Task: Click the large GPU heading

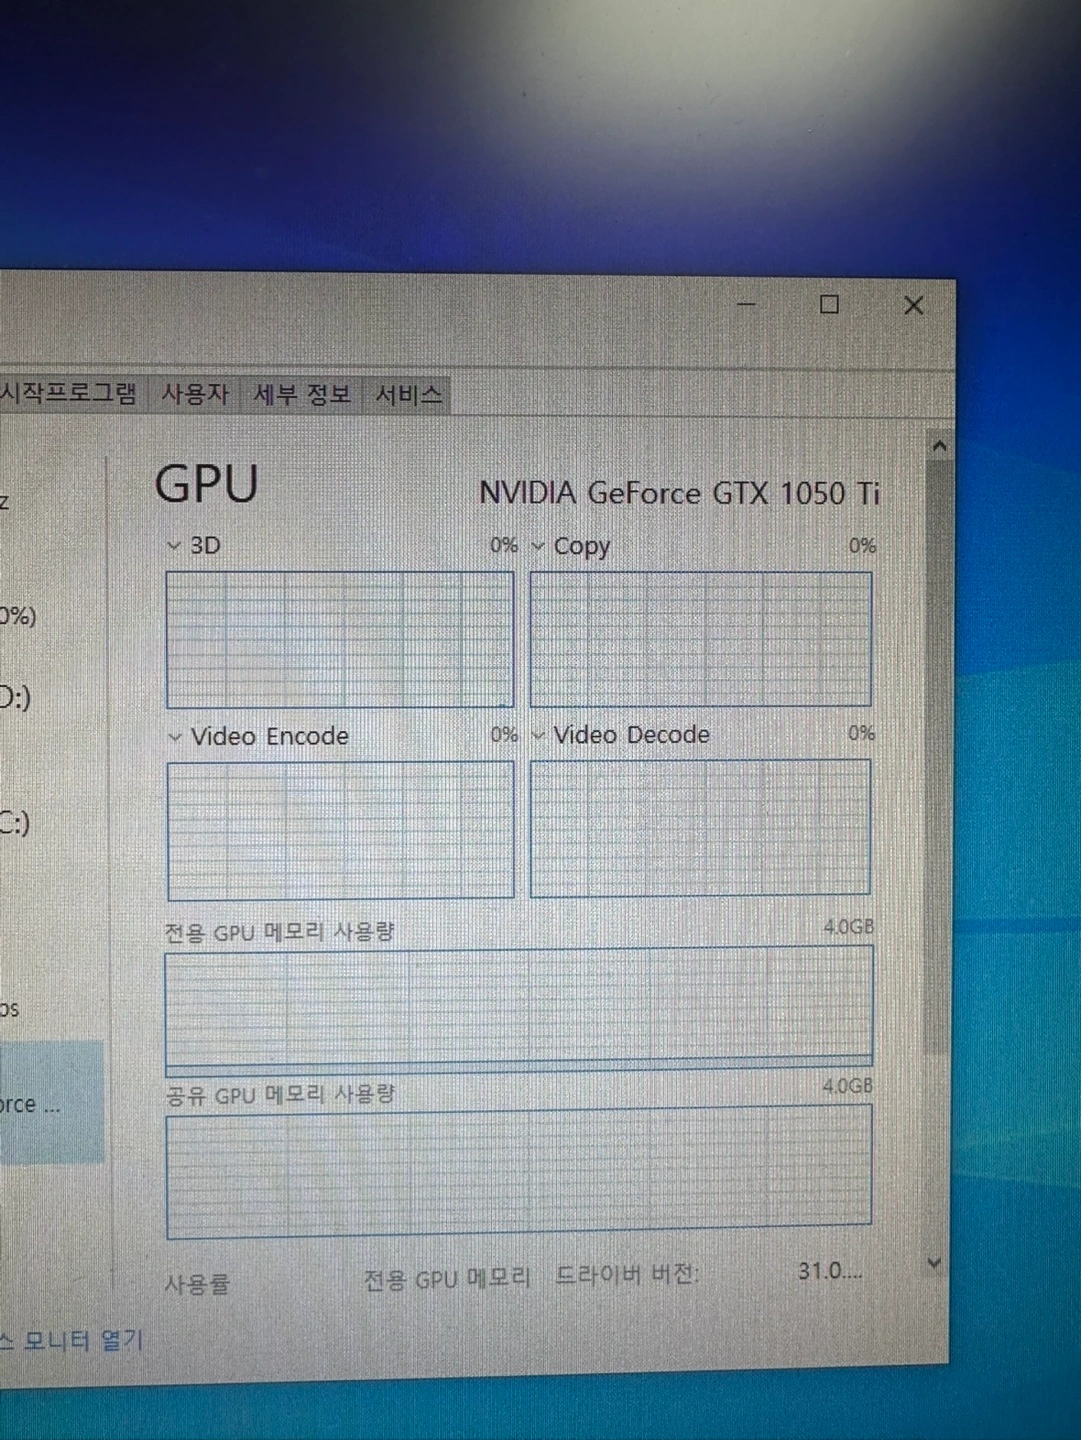Action: coord(207,484)
